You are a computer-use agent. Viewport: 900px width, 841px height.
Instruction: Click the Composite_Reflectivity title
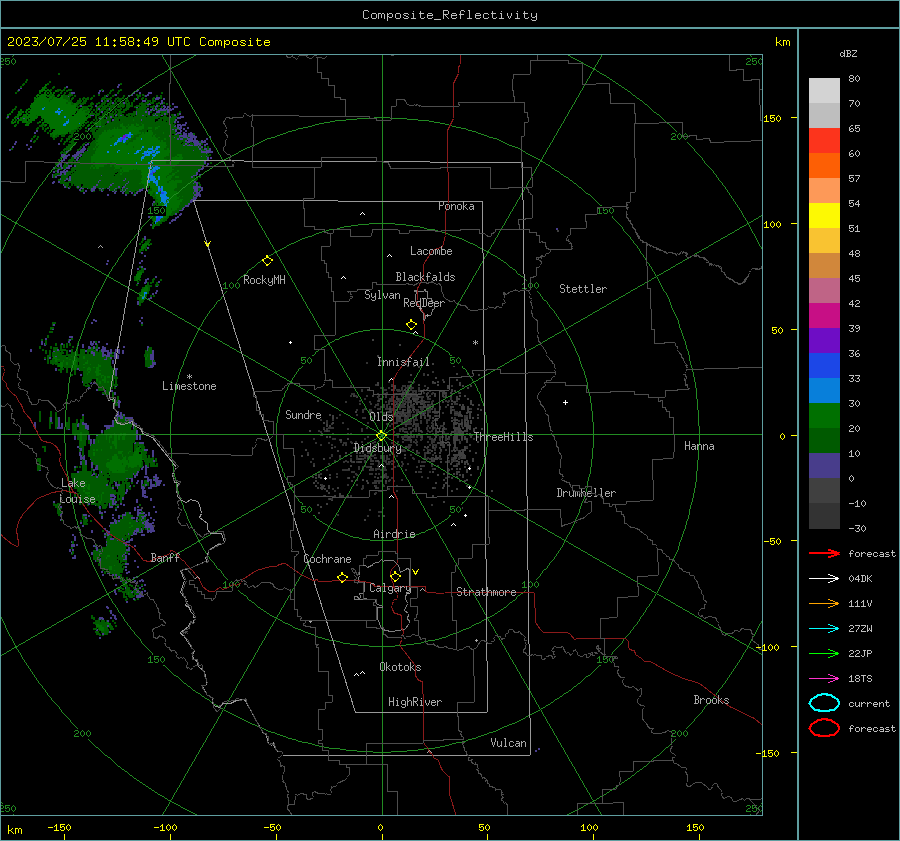coord(450,15)
